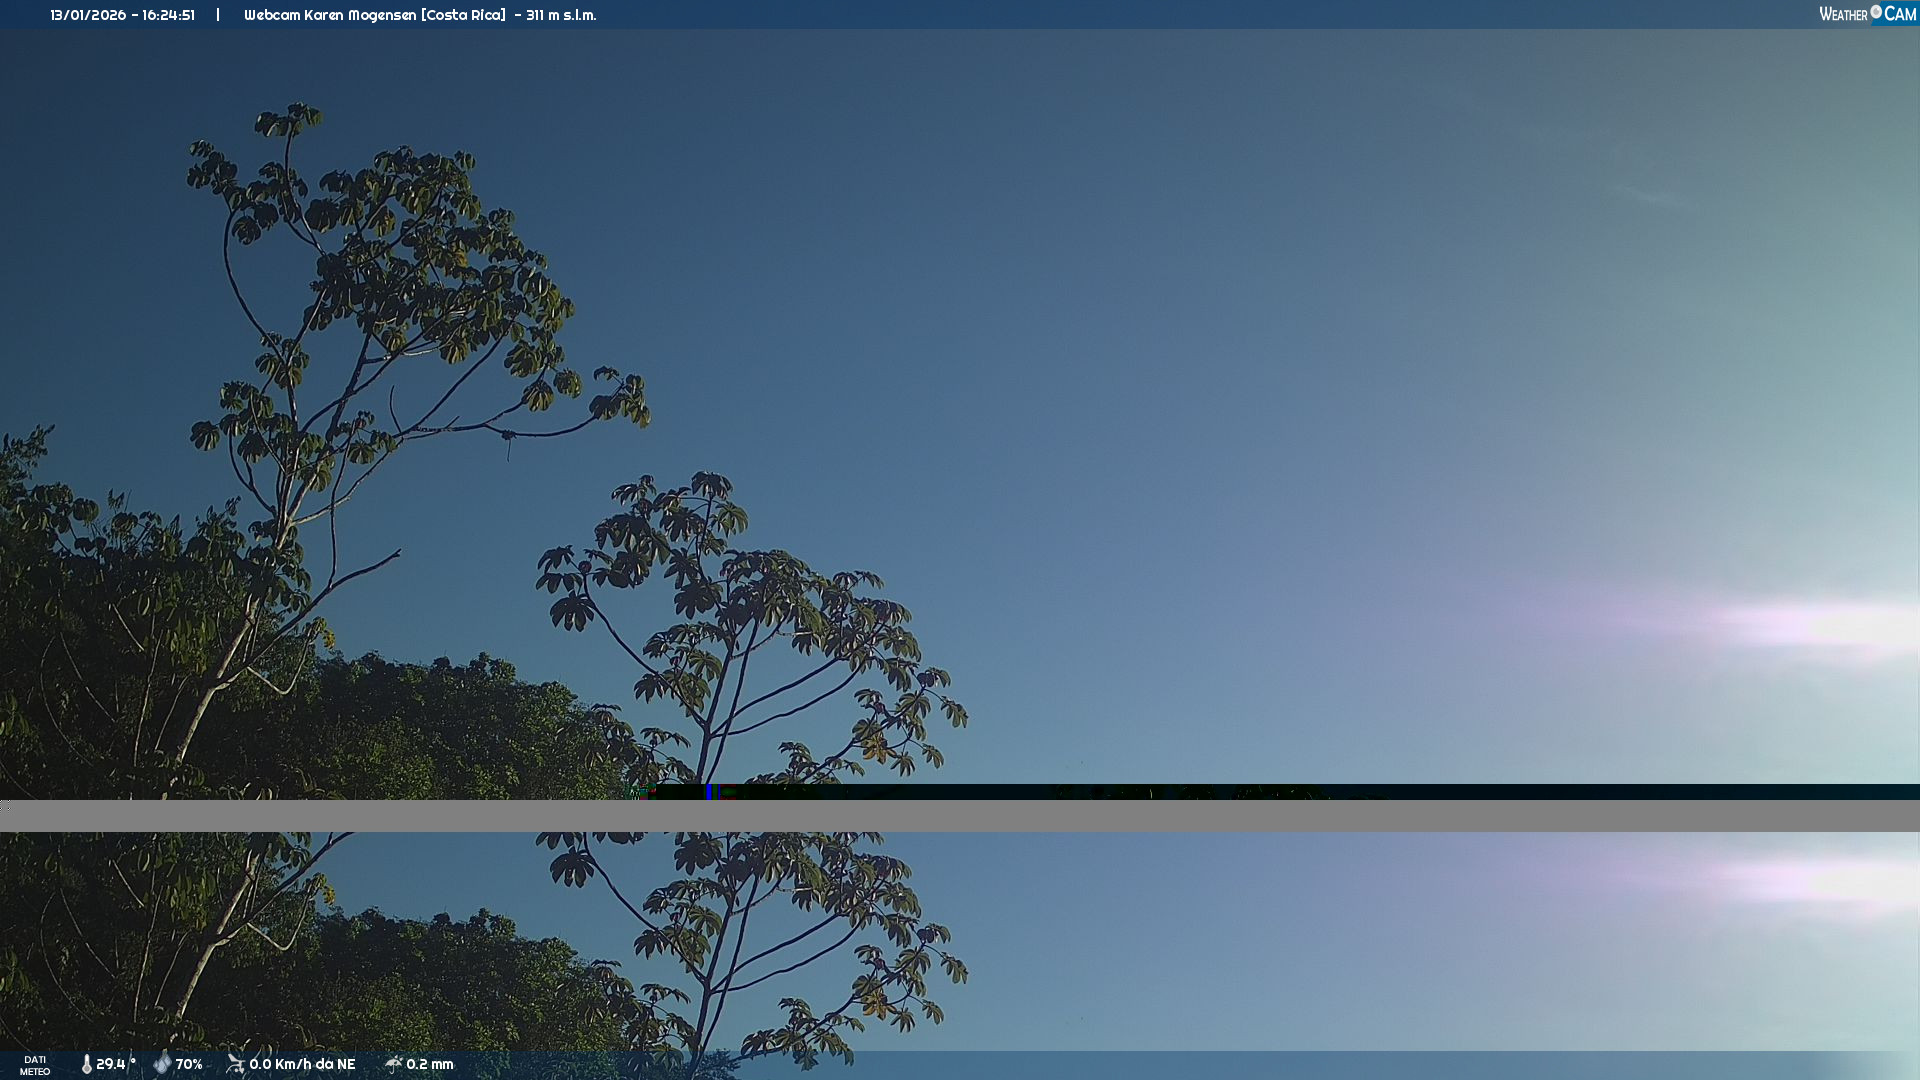Screen dimensions: 1920x1080
Task: Click the wind anemometer icon
Action: pos(236,1063)
